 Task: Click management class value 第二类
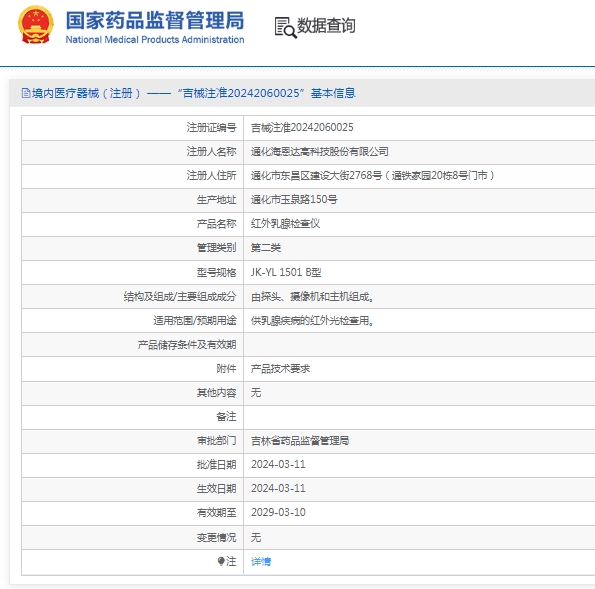[x=266, y=248]
